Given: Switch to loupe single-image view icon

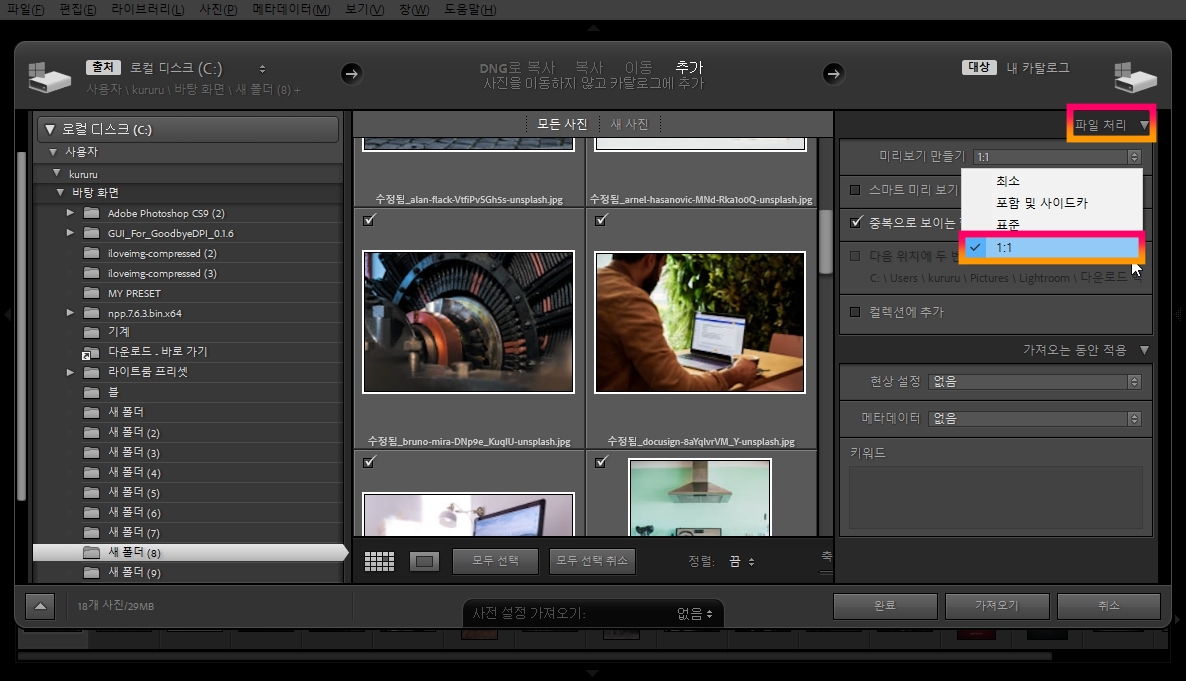Looking at the screenshot, I should (x=424, y=561).
